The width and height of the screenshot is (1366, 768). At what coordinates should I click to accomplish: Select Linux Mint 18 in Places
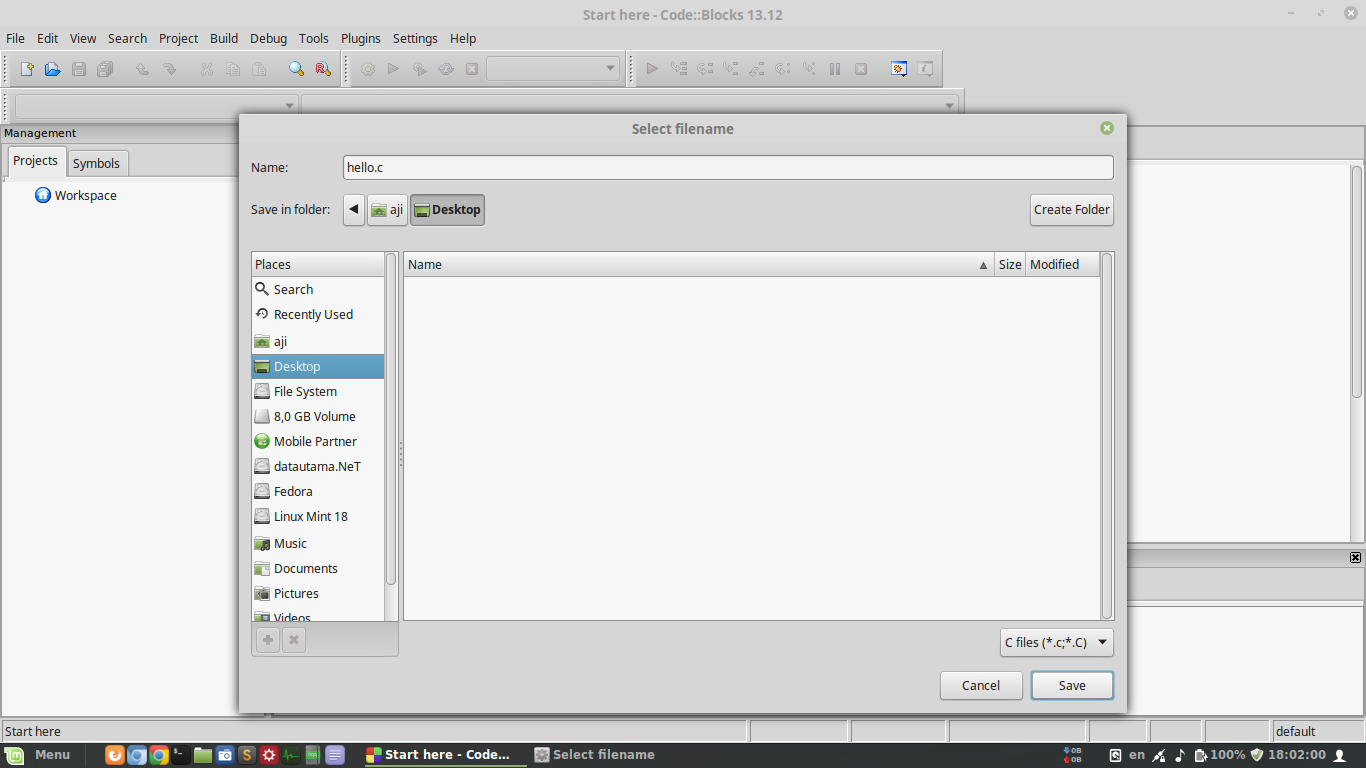(x=317, y=516)
